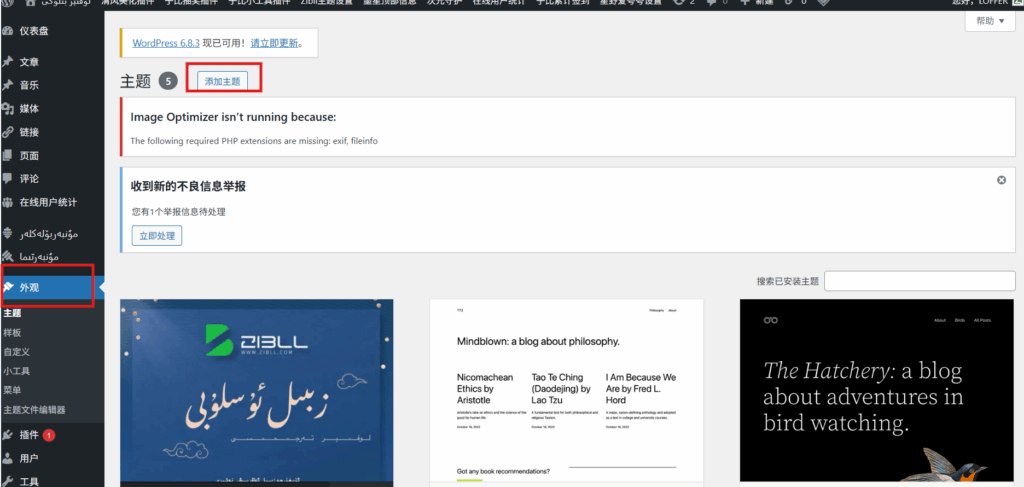Viewport: 1024px width, 487px height.
Task: Click the 文章 posts pin icon
Action: tap(8, 62)
